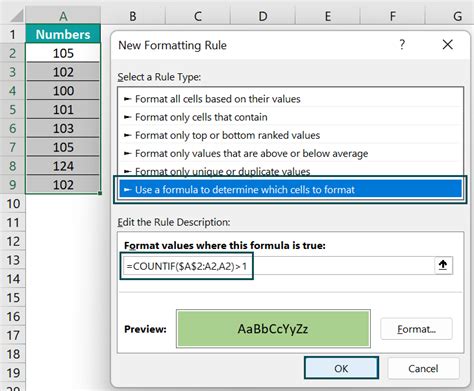Select all cells via corner triangle

click(17, 16)
